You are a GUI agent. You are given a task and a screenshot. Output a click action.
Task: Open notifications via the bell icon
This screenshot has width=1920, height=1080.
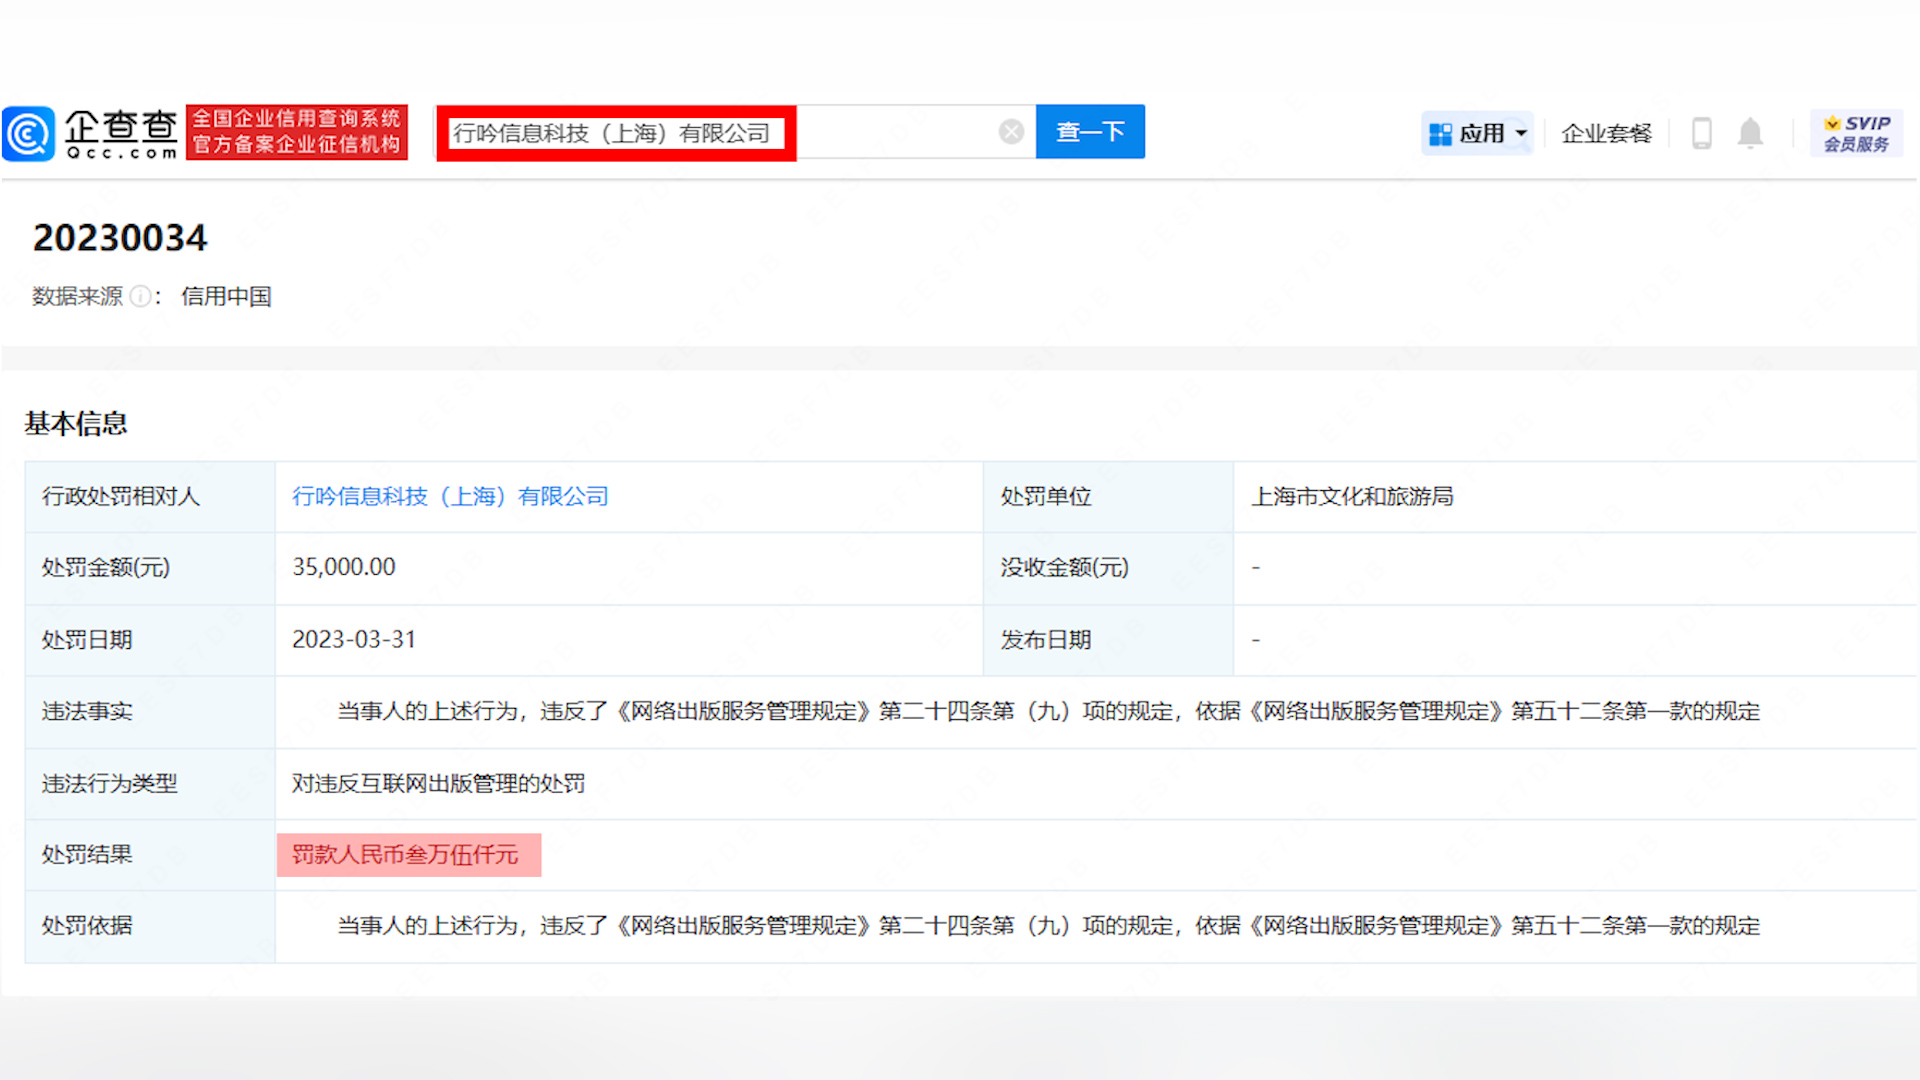click(1750, 133)
